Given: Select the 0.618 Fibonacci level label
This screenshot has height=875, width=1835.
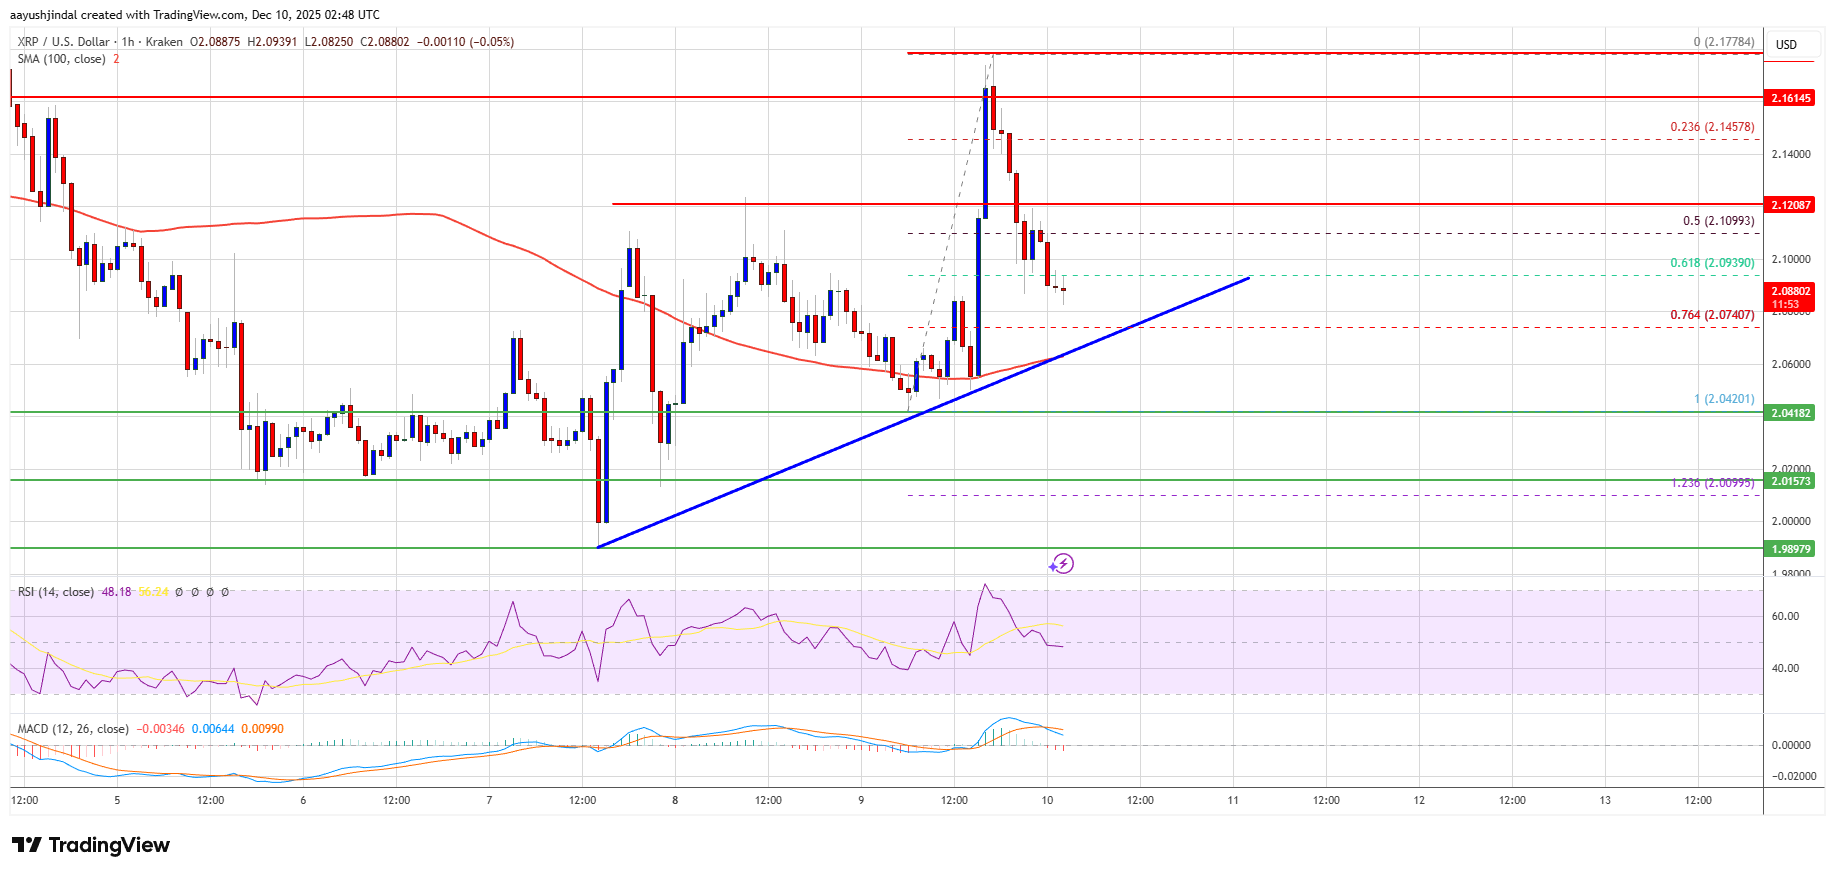Looking at the screenshot, I should click(x=1712, y=263).
